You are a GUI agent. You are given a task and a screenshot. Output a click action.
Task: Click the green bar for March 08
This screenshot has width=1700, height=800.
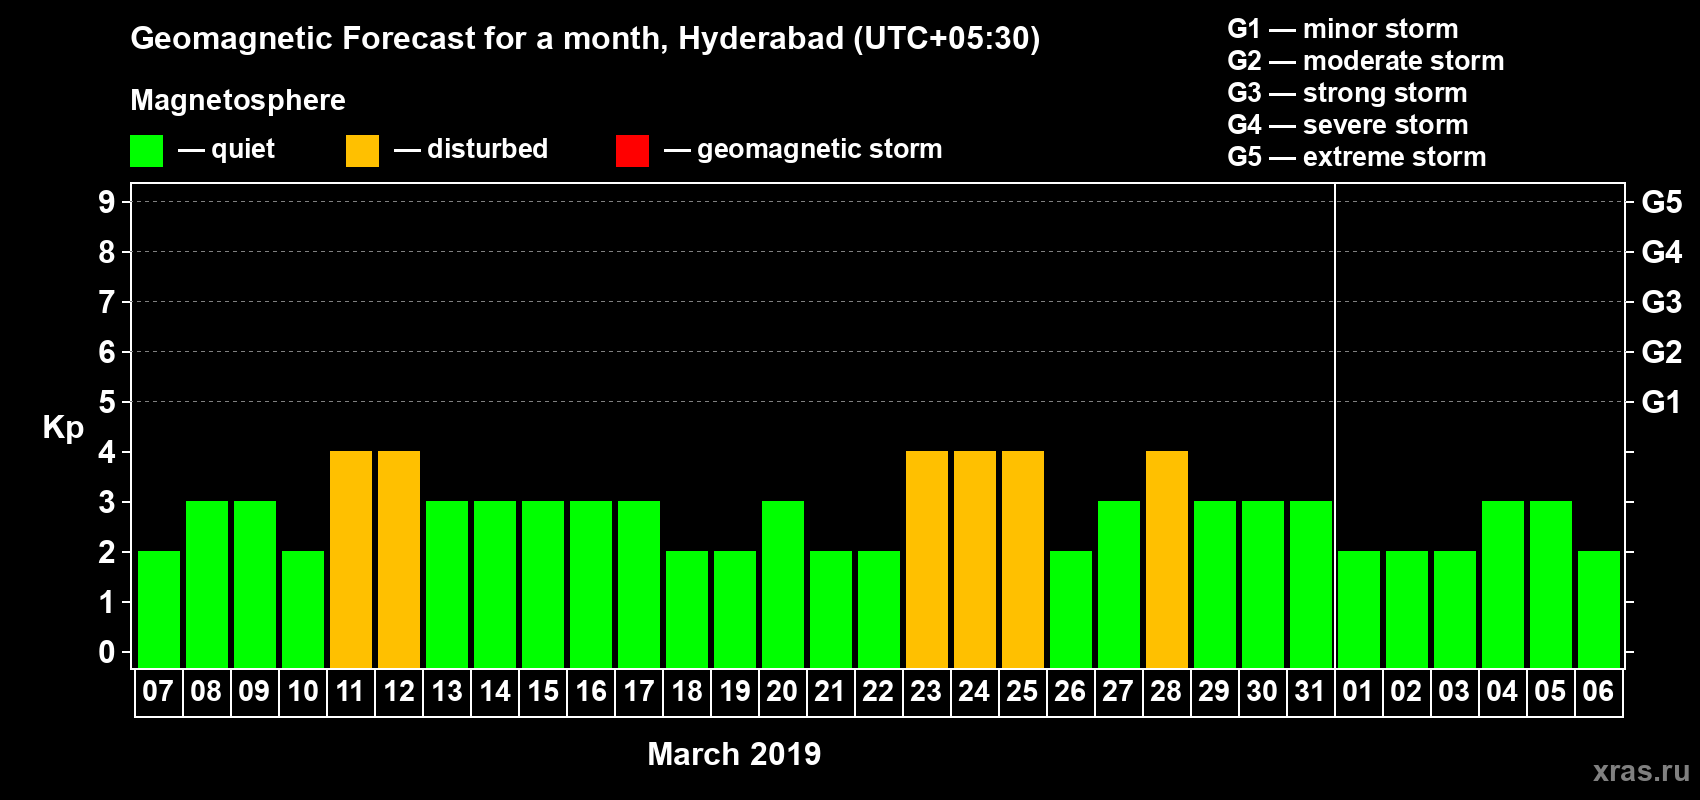point(207,585)
